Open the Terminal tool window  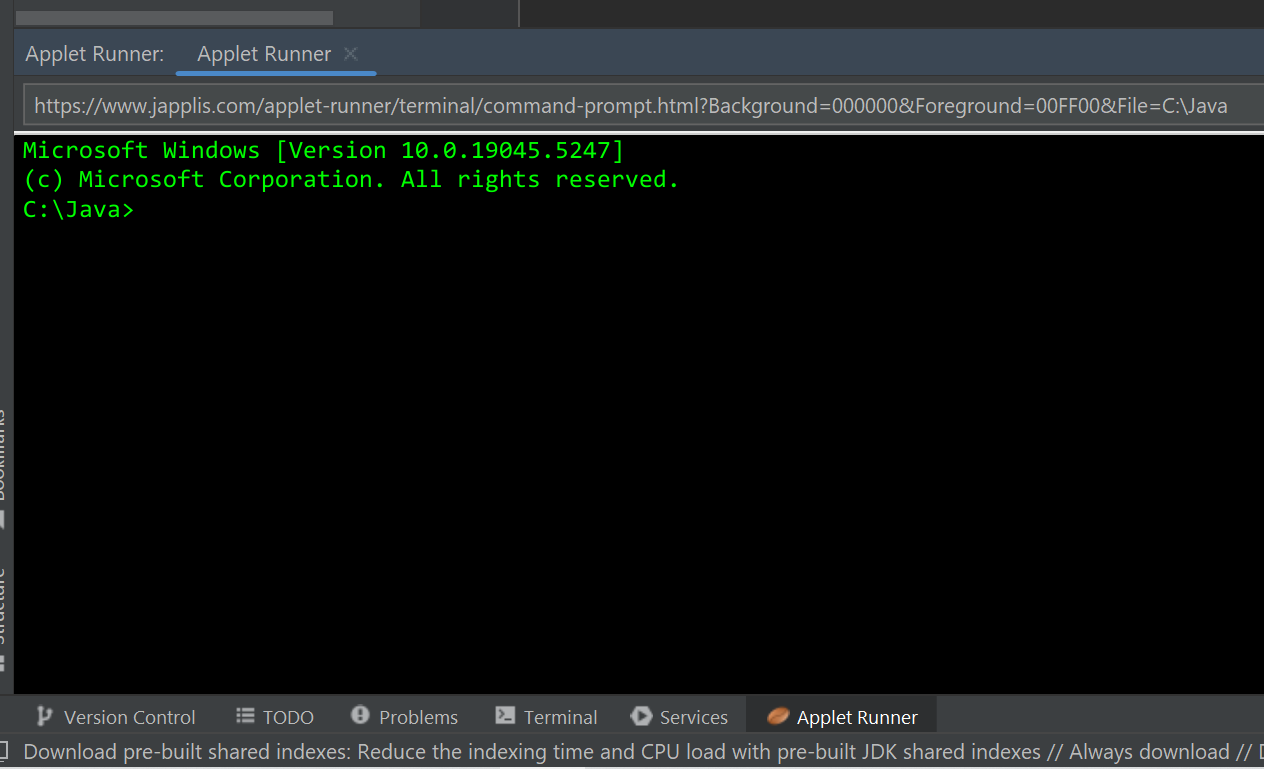(x=547, y=717)
